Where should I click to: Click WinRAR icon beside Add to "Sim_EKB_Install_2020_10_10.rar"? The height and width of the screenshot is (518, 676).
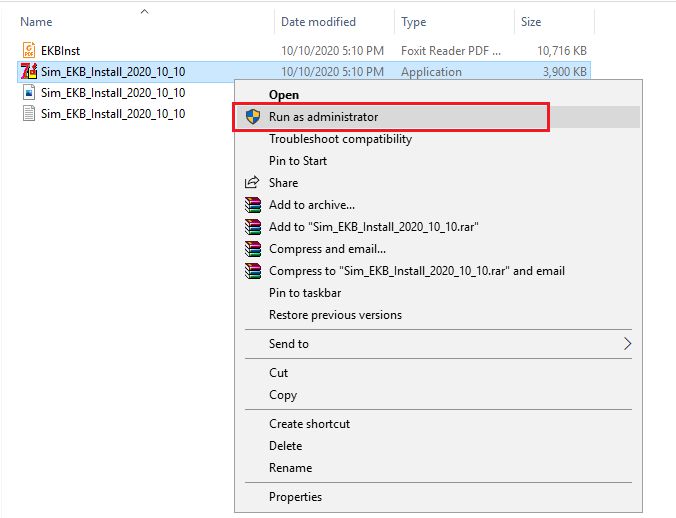coord(252,227)
